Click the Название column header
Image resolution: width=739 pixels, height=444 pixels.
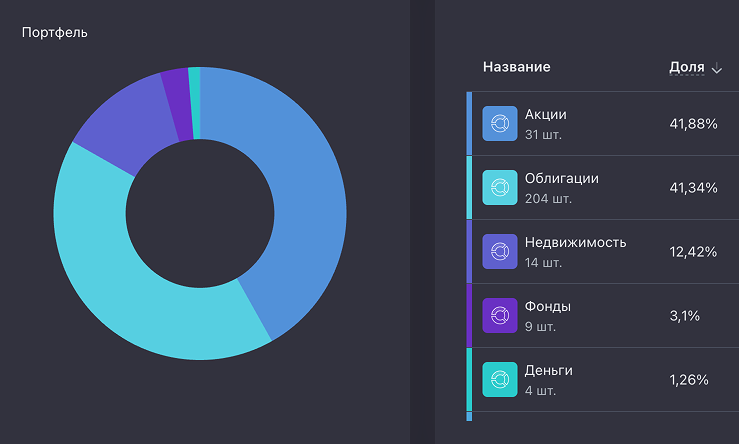click(517, 67)
